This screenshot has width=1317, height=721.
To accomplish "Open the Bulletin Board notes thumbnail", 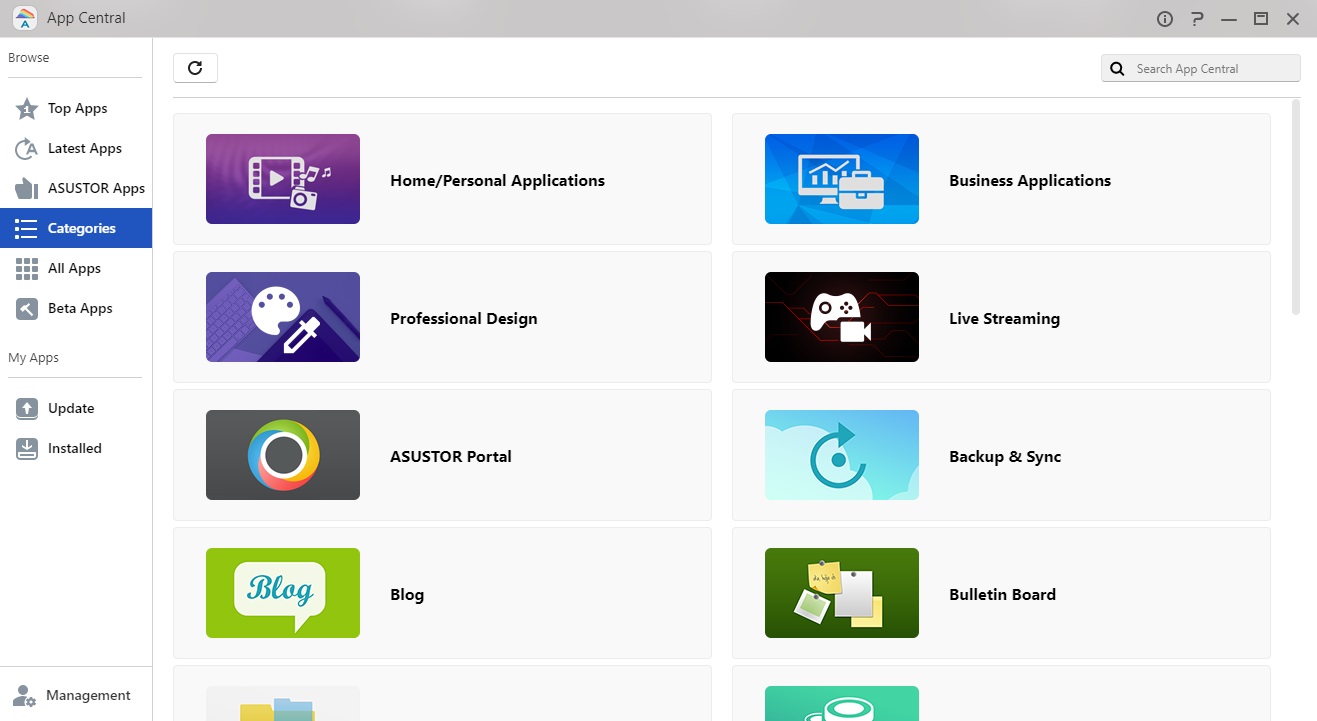I will (x=842, y=593).
